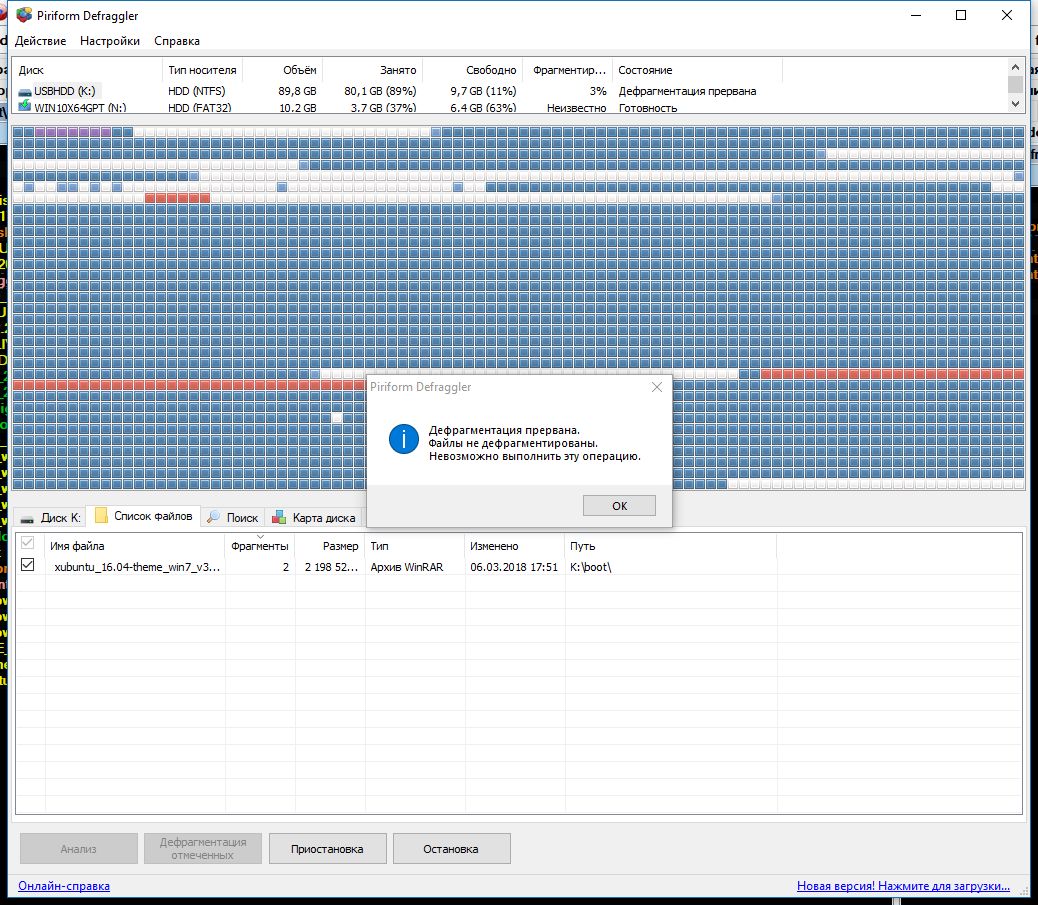This screenshot has width=1038, height=905.
Task: Sort file list by Размер column
Action: point(330,546)
